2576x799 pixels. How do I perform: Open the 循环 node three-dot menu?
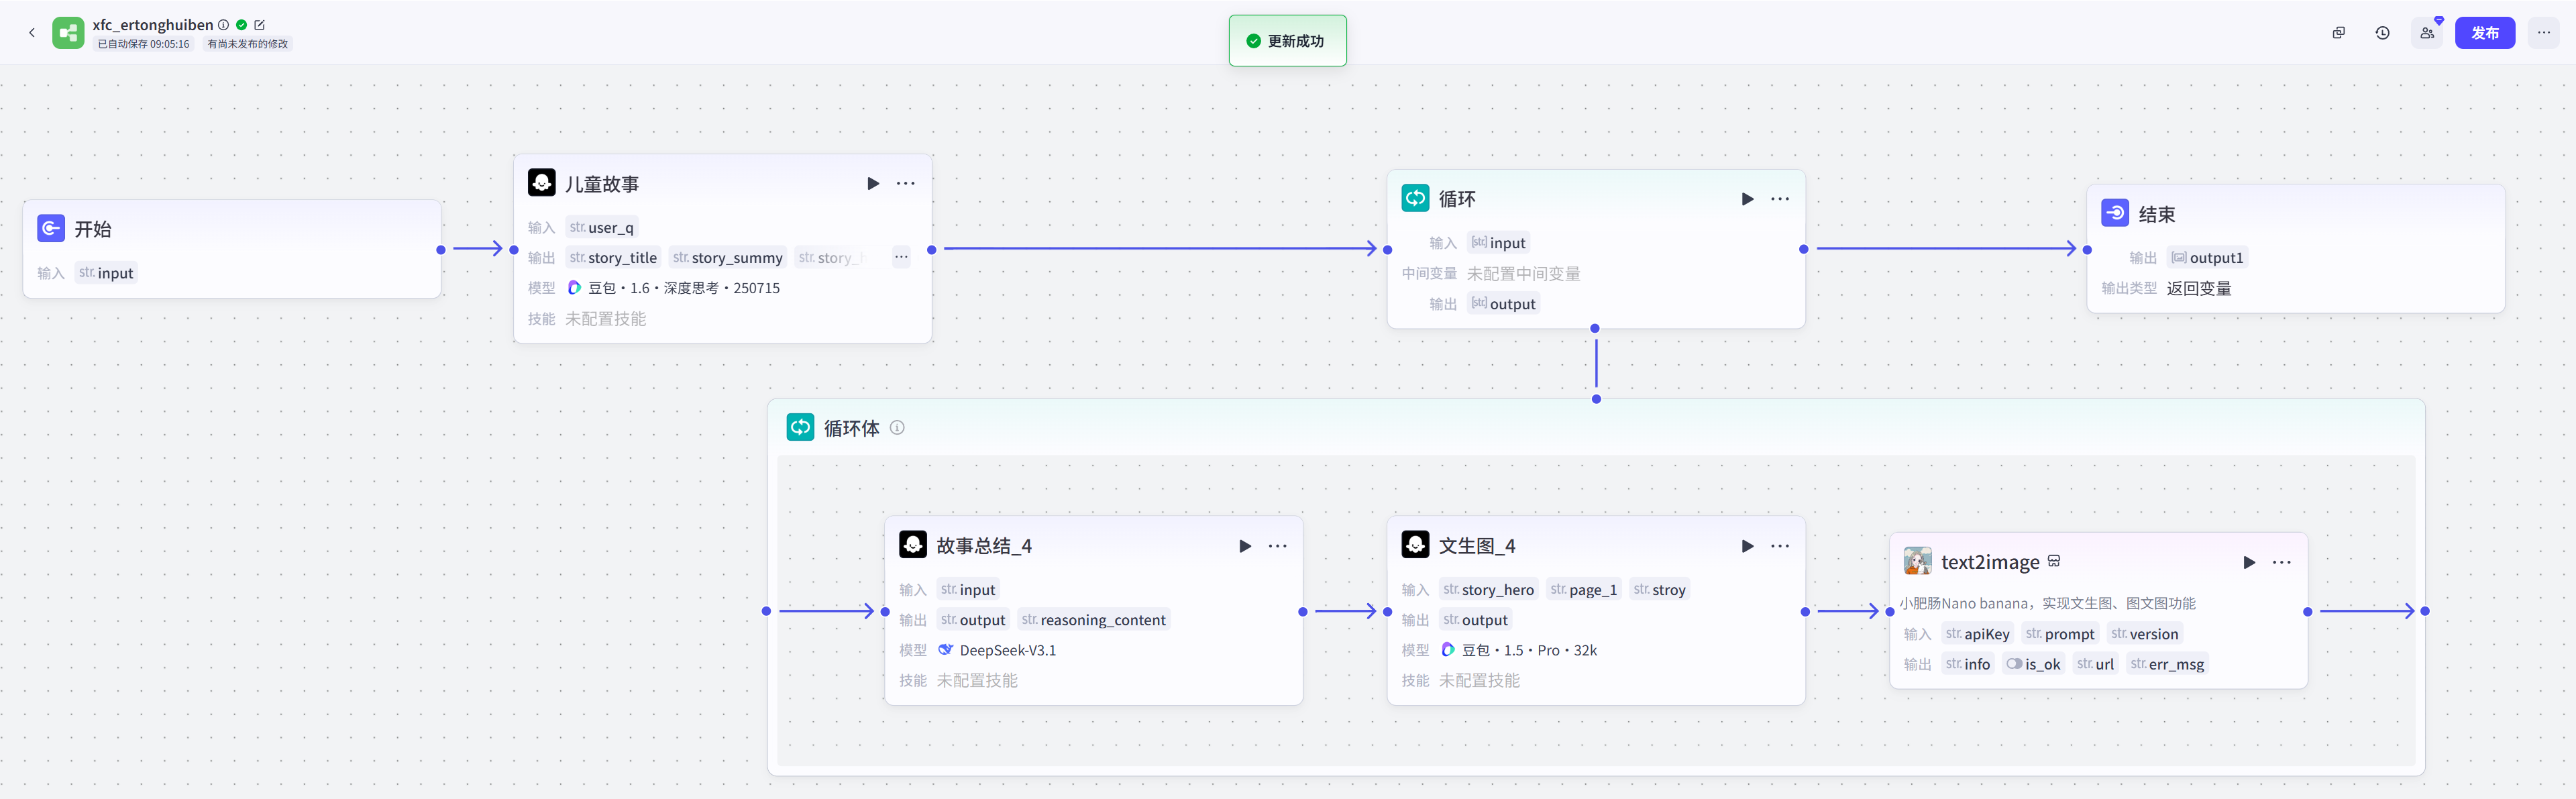coord(1780,199)
